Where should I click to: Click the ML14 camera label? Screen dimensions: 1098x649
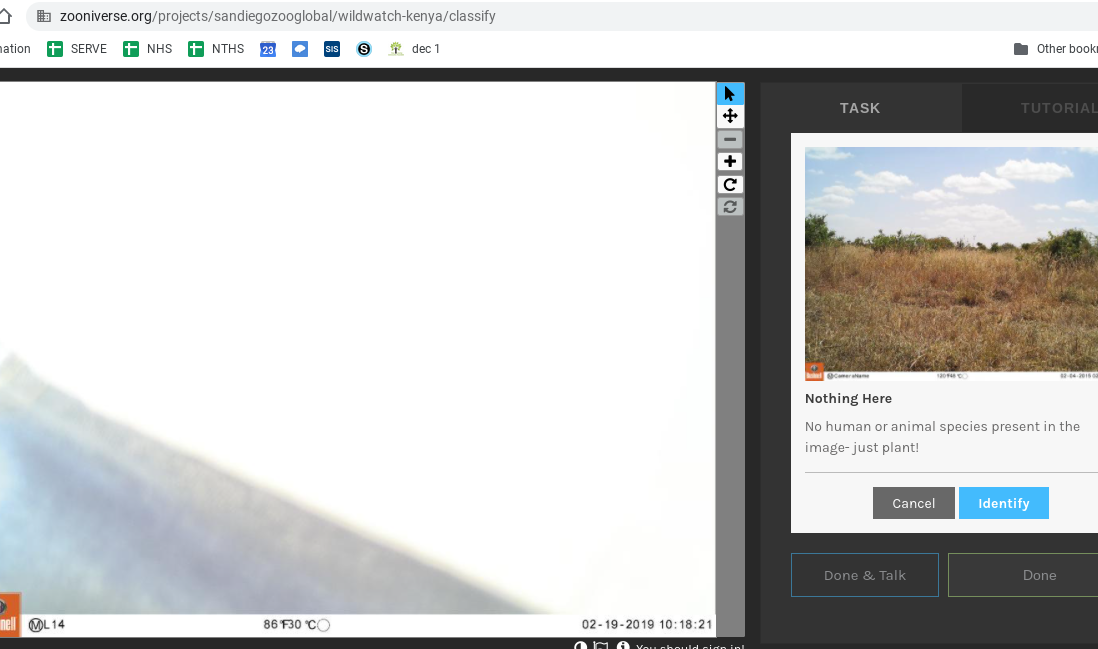[x=46, y=624]
